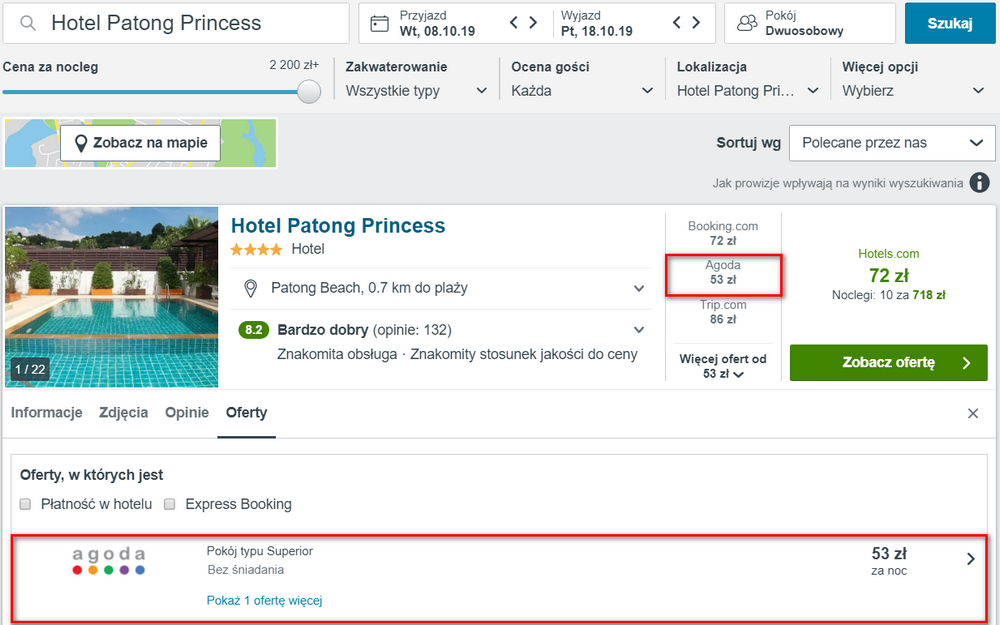Open Agoda offer with right chevron
The image size is (1000, 625).
(971, 559)
